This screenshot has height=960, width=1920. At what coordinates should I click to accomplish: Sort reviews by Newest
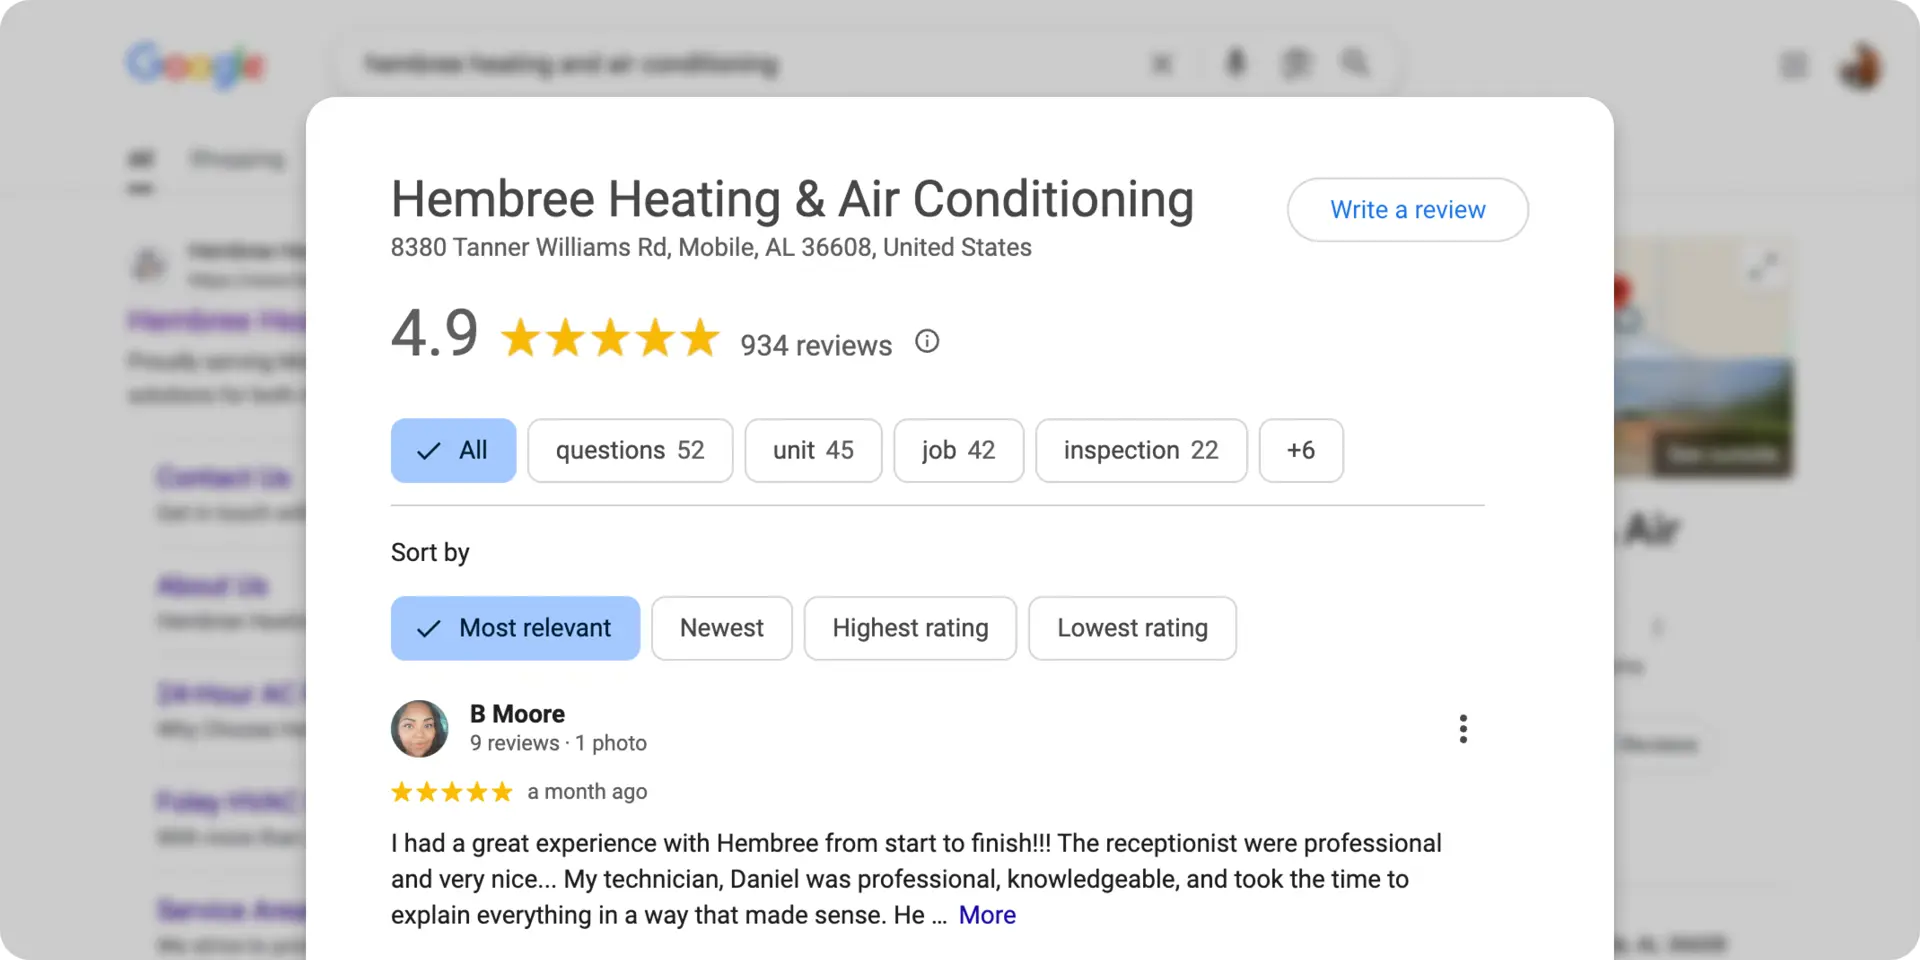point(722,628)
